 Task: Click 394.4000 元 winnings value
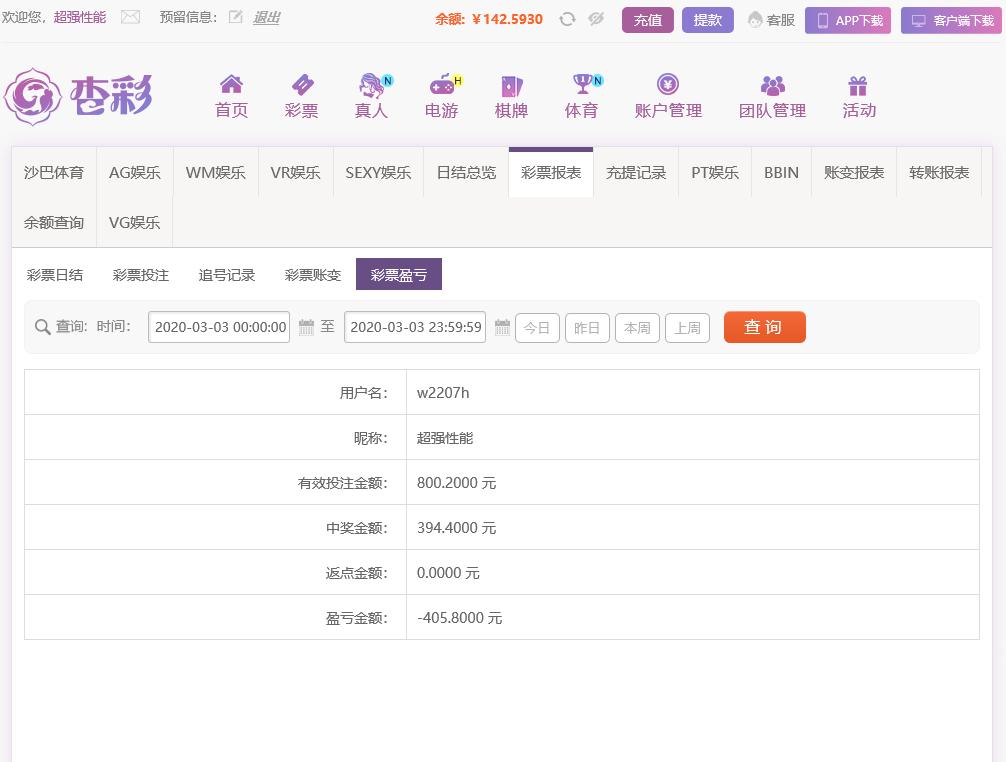(x=456, y=528)
